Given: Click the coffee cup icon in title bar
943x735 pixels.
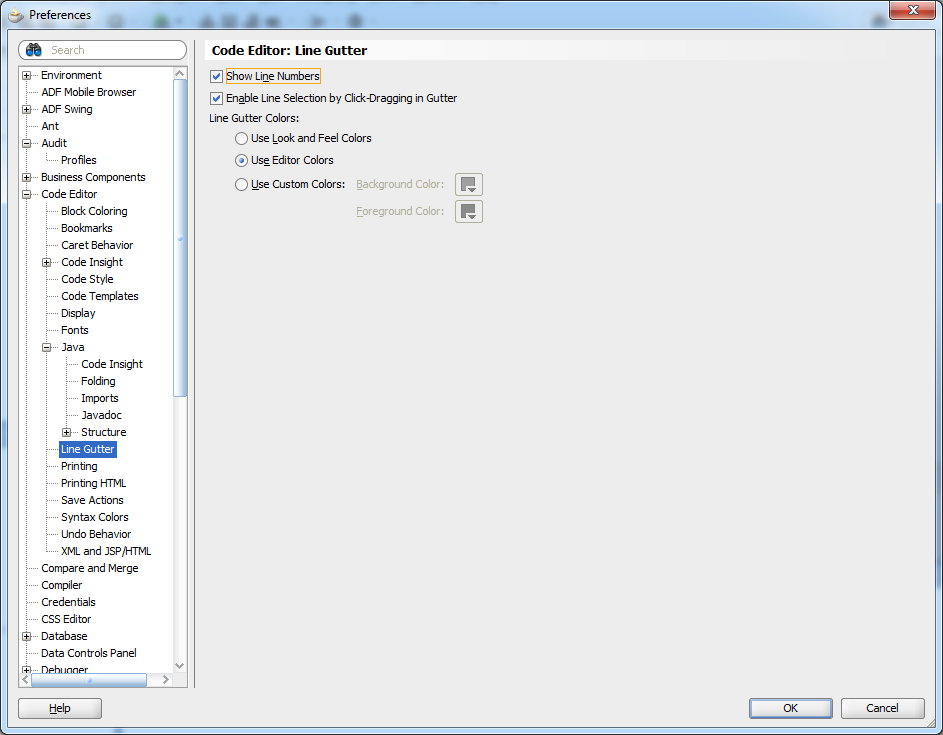Looking at the screenshot, I should [x=14, y=15].
